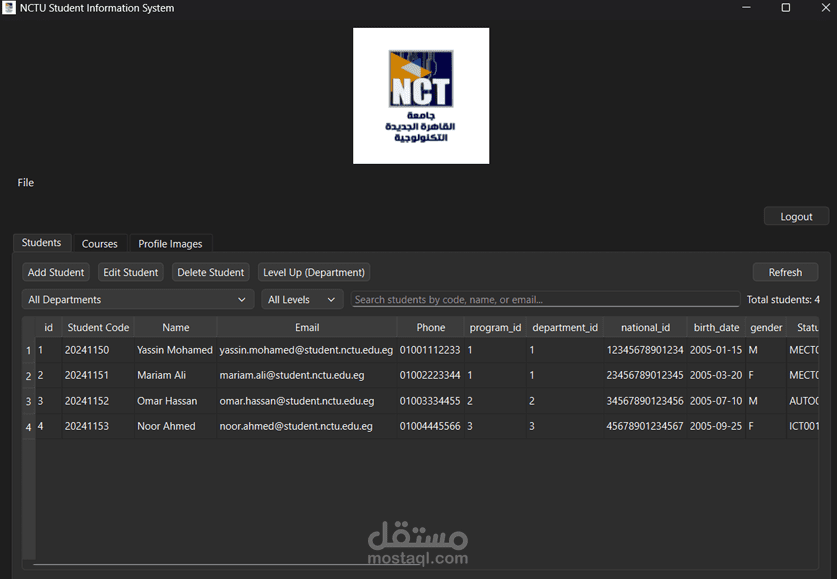Click the Delete Student button
This screenshot has height=579, width=837.
[x=210, y=271]
